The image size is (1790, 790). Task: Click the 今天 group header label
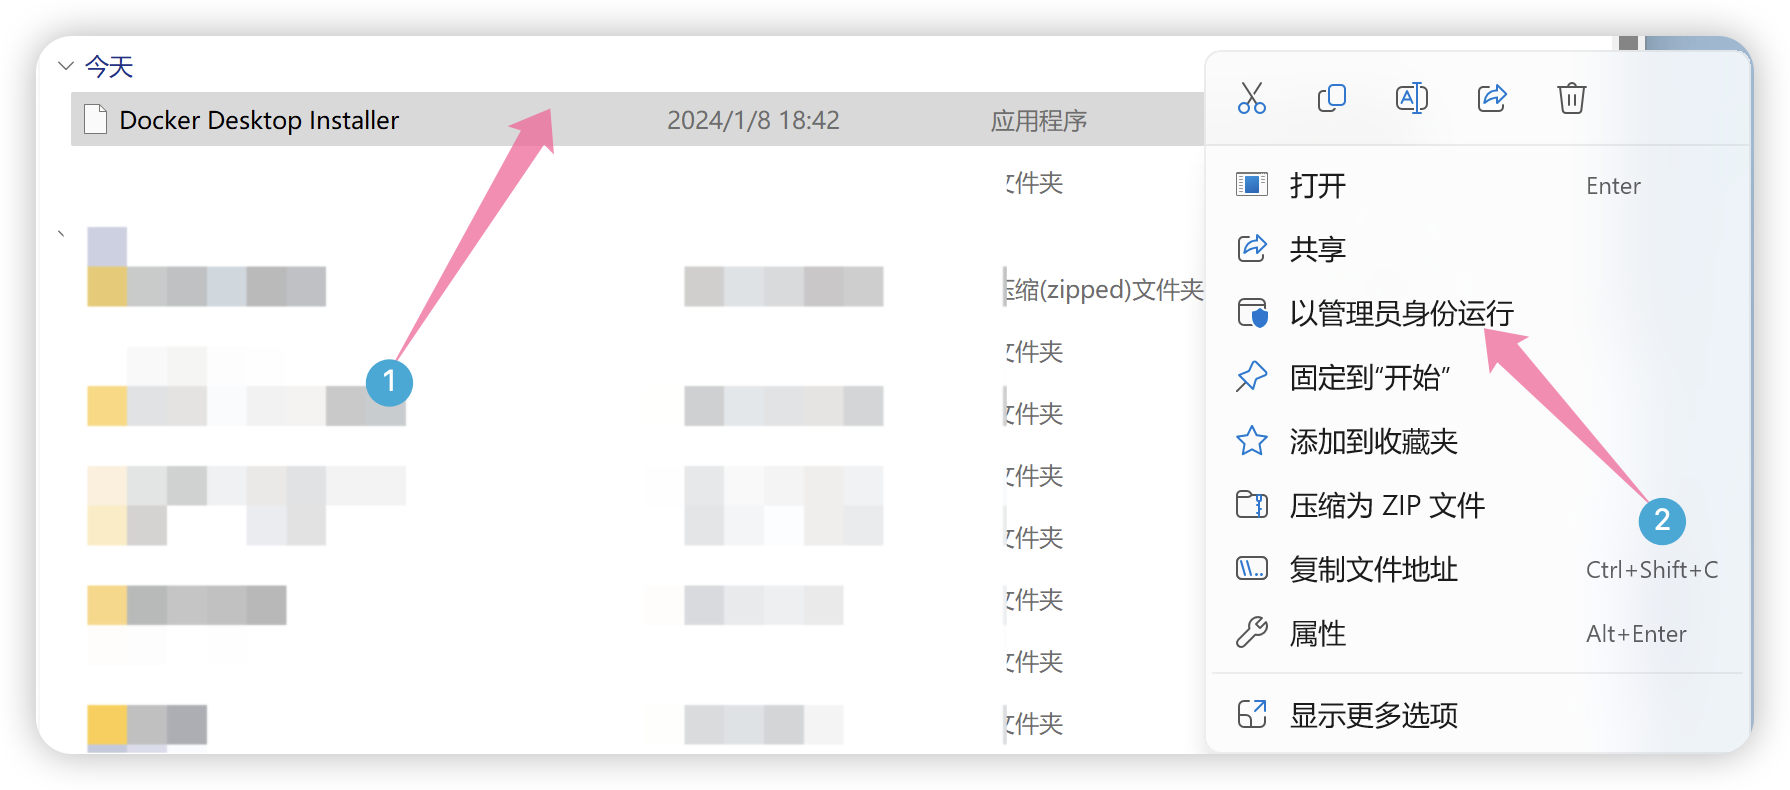pyautogui.click(x=109, y=66)
